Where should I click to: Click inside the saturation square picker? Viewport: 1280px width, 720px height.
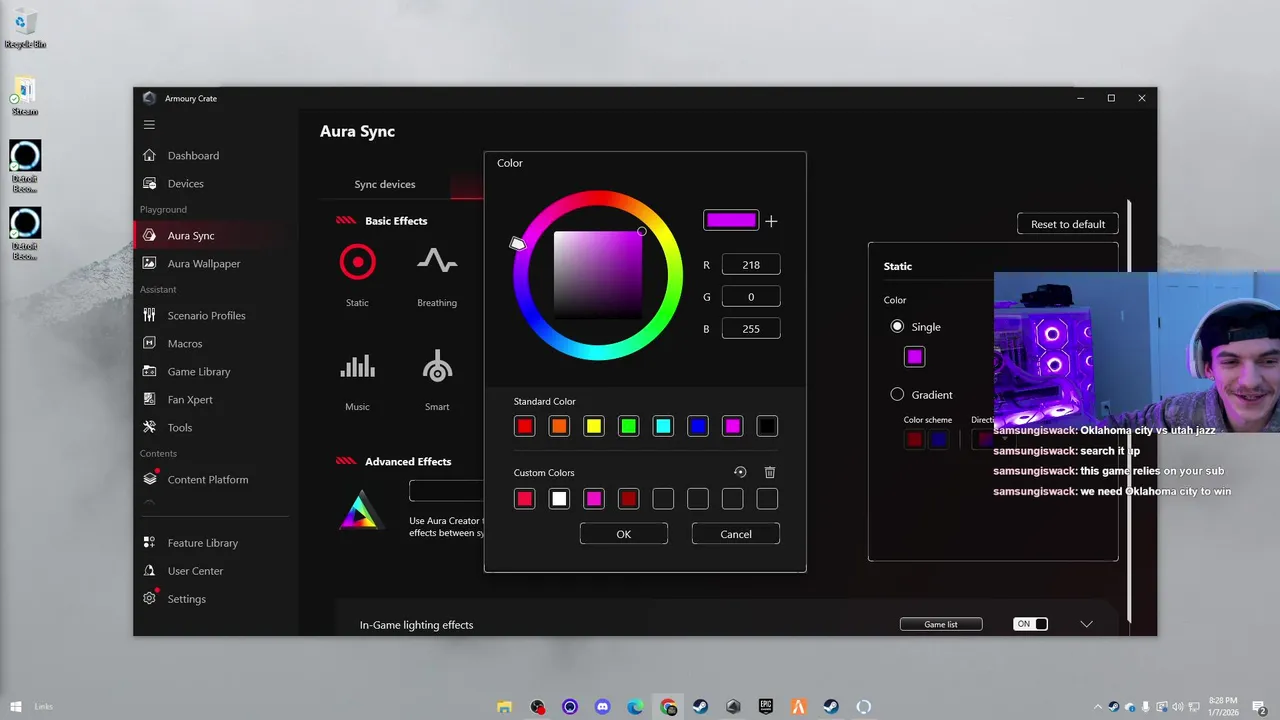(598, 275)
